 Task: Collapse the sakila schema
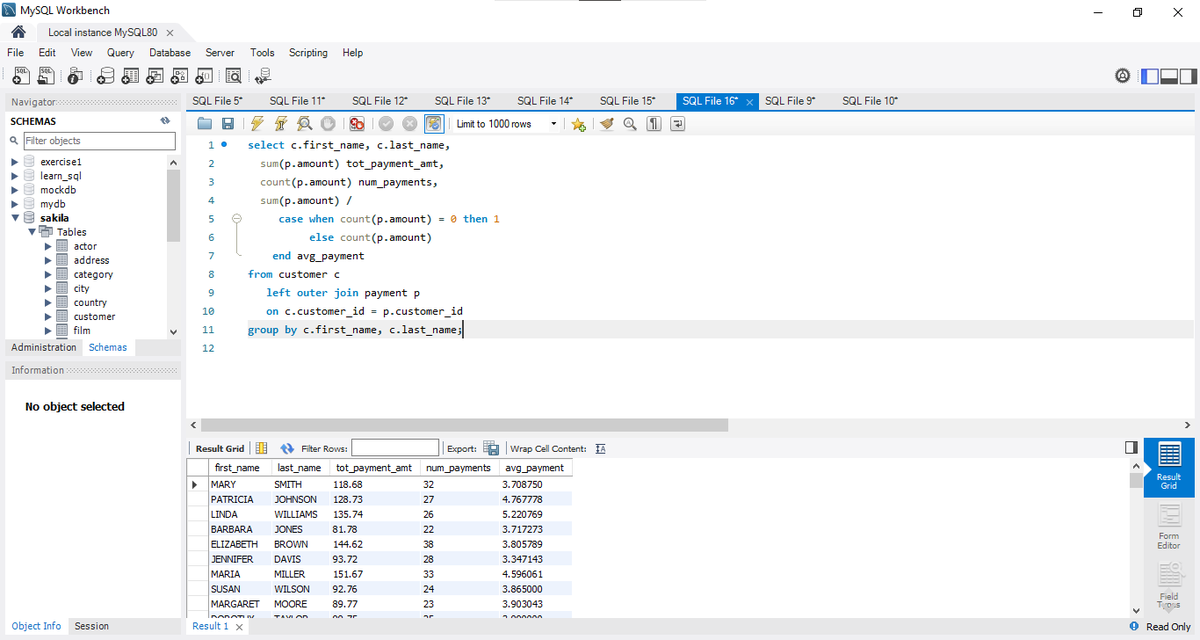click(x=14, y=218)
